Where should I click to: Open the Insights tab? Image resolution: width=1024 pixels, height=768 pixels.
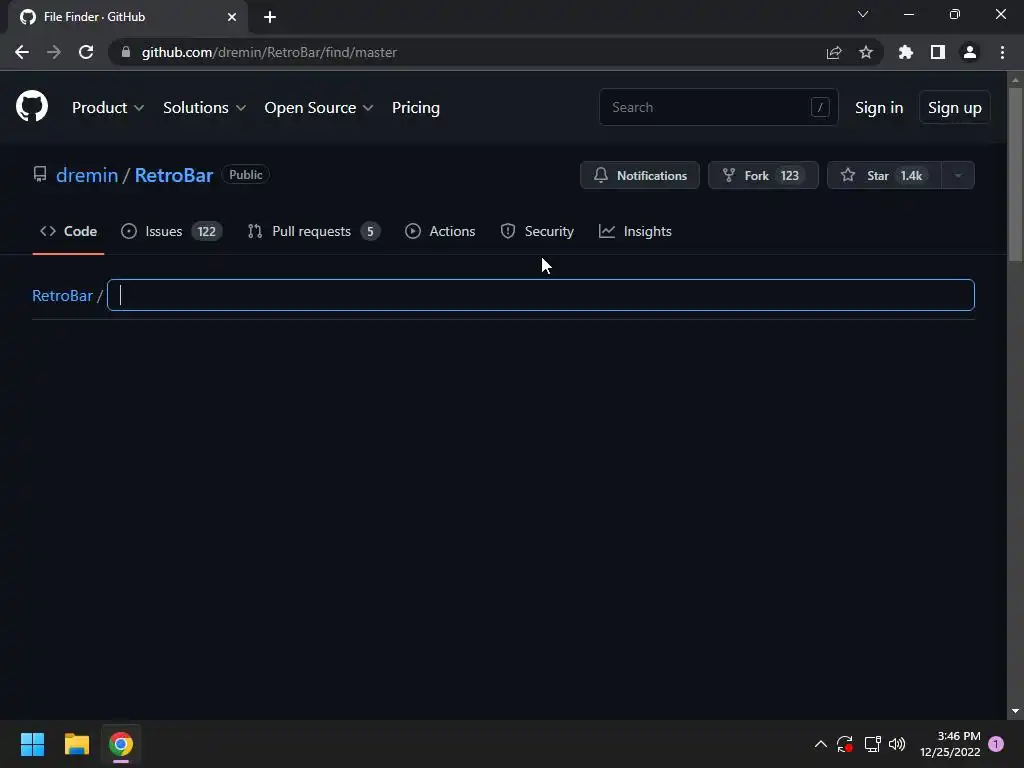click(635, 231)
